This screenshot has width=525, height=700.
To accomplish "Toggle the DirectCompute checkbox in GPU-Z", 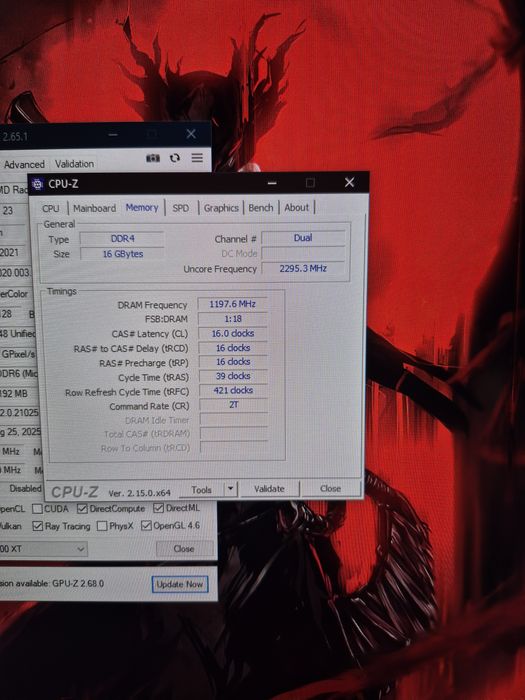I will coord(82,508).
